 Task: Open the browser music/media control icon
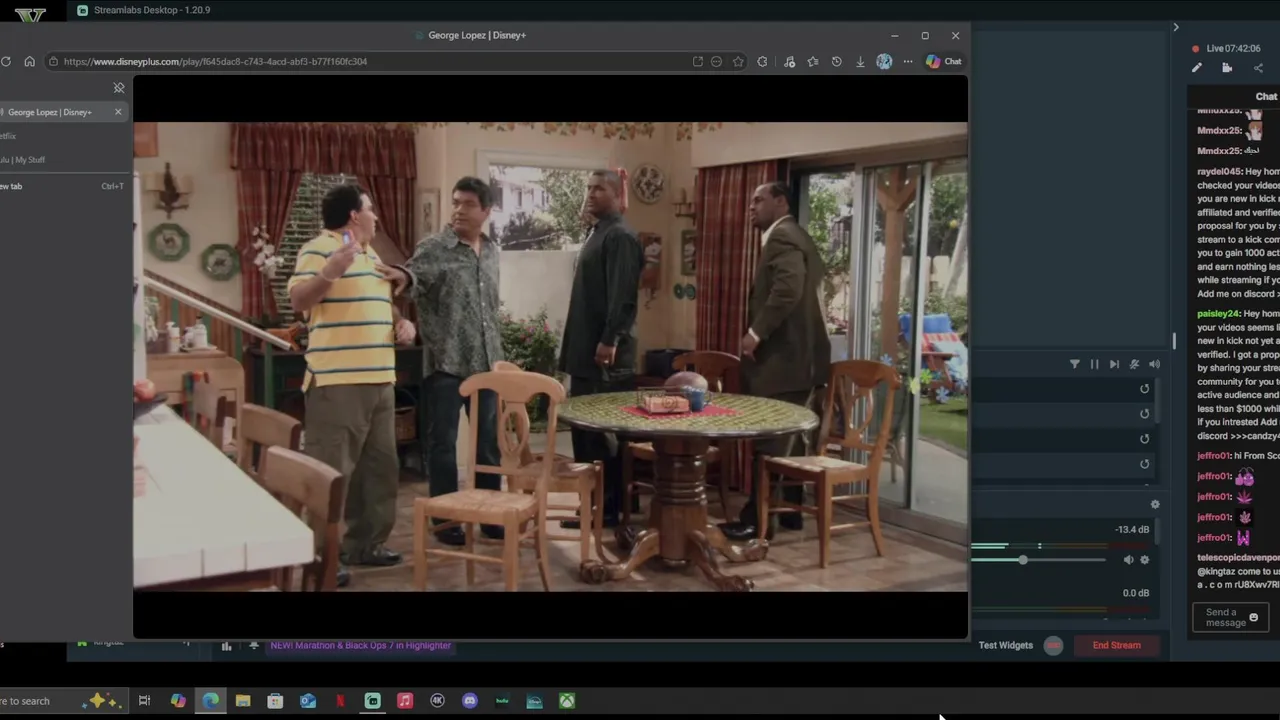point(789,61)
